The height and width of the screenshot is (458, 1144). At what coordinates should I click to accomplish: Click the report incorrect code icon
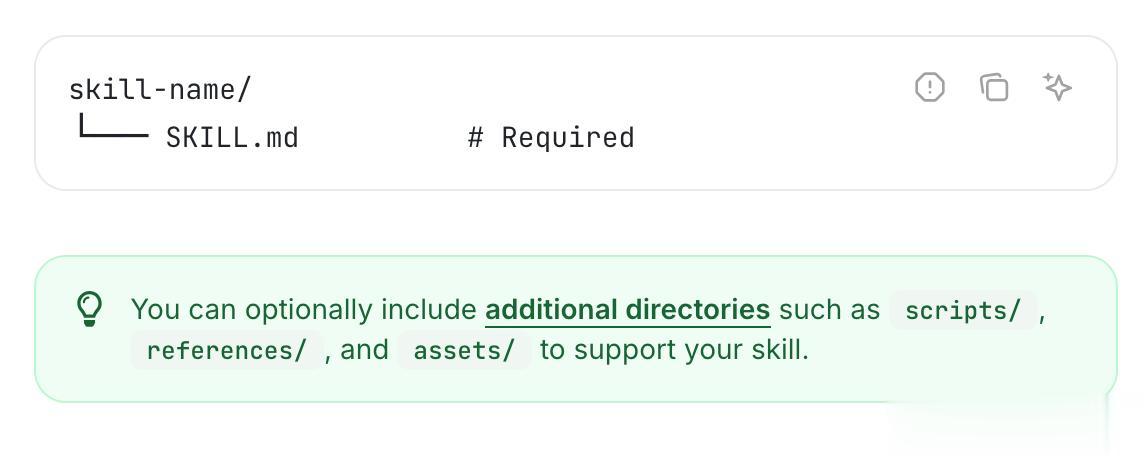click(930, 88)
